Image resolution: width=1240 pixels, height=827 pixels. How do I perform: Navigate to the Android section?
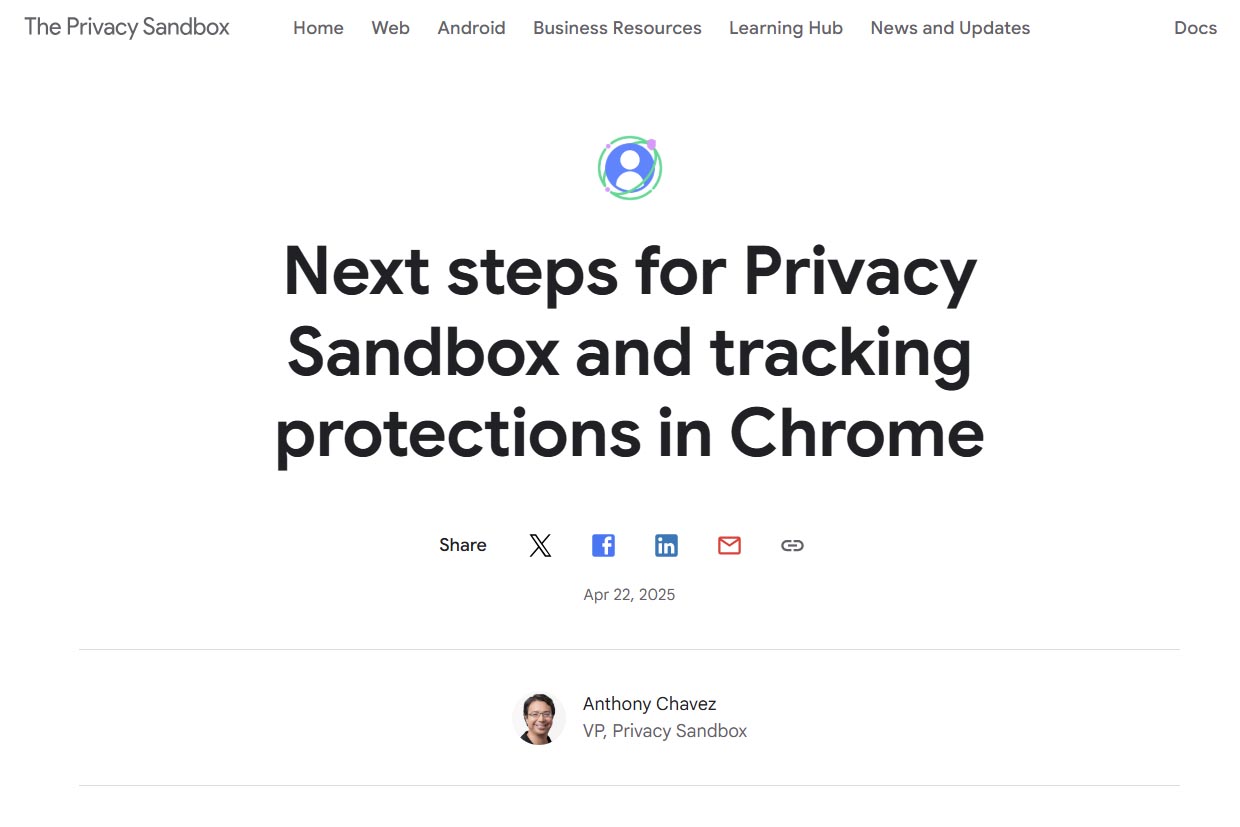click(x=471, y=28)
